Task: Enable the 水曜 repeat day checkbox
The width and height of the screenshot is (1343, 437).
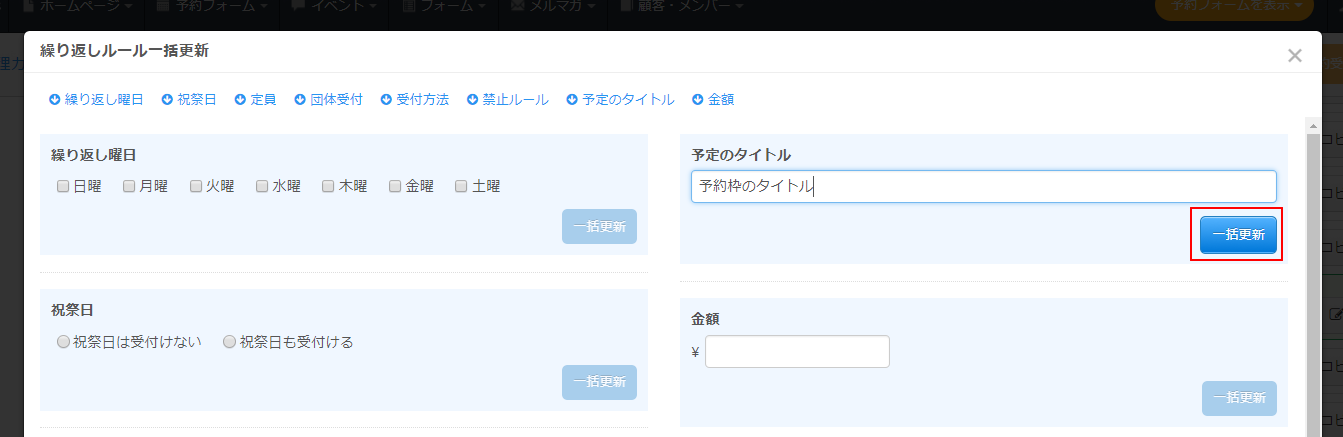Action: (x=262, y=186)
